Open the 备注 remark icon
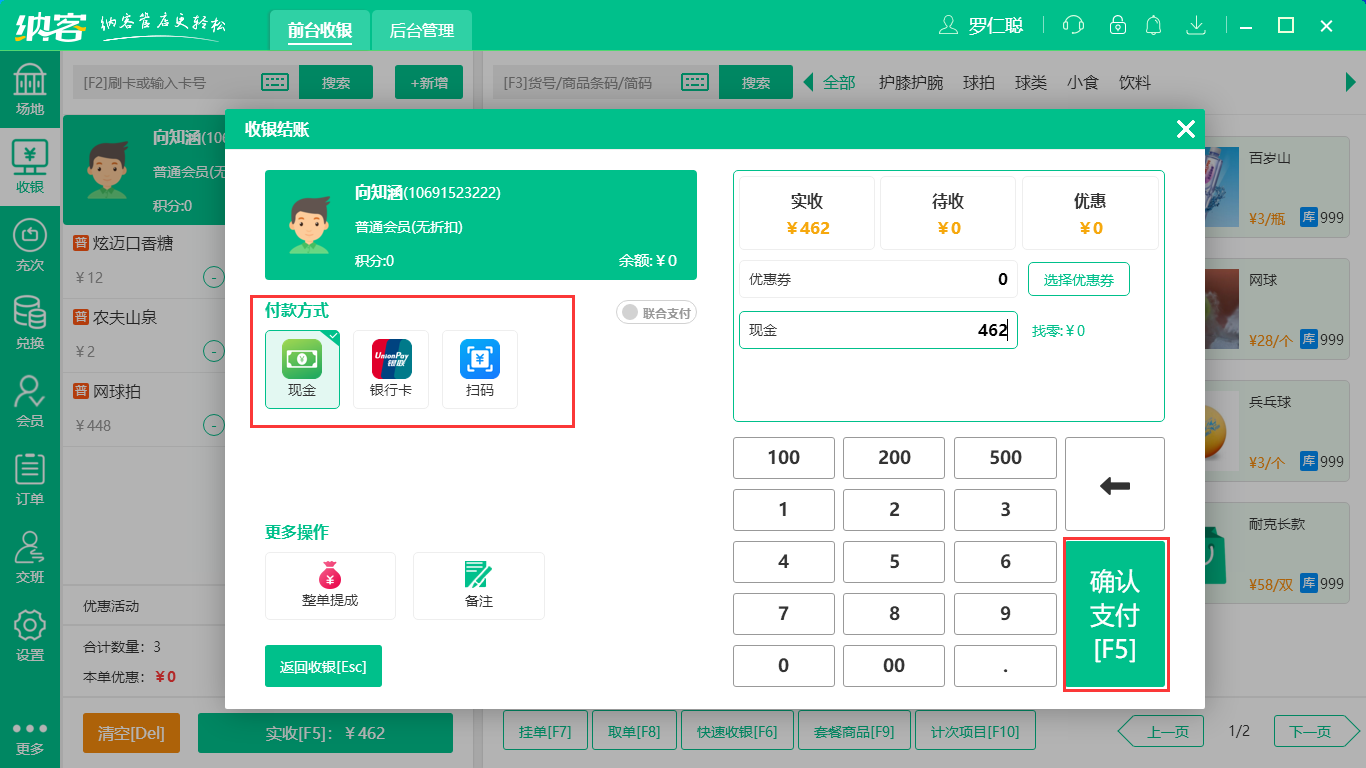 [x=478, y=586]
